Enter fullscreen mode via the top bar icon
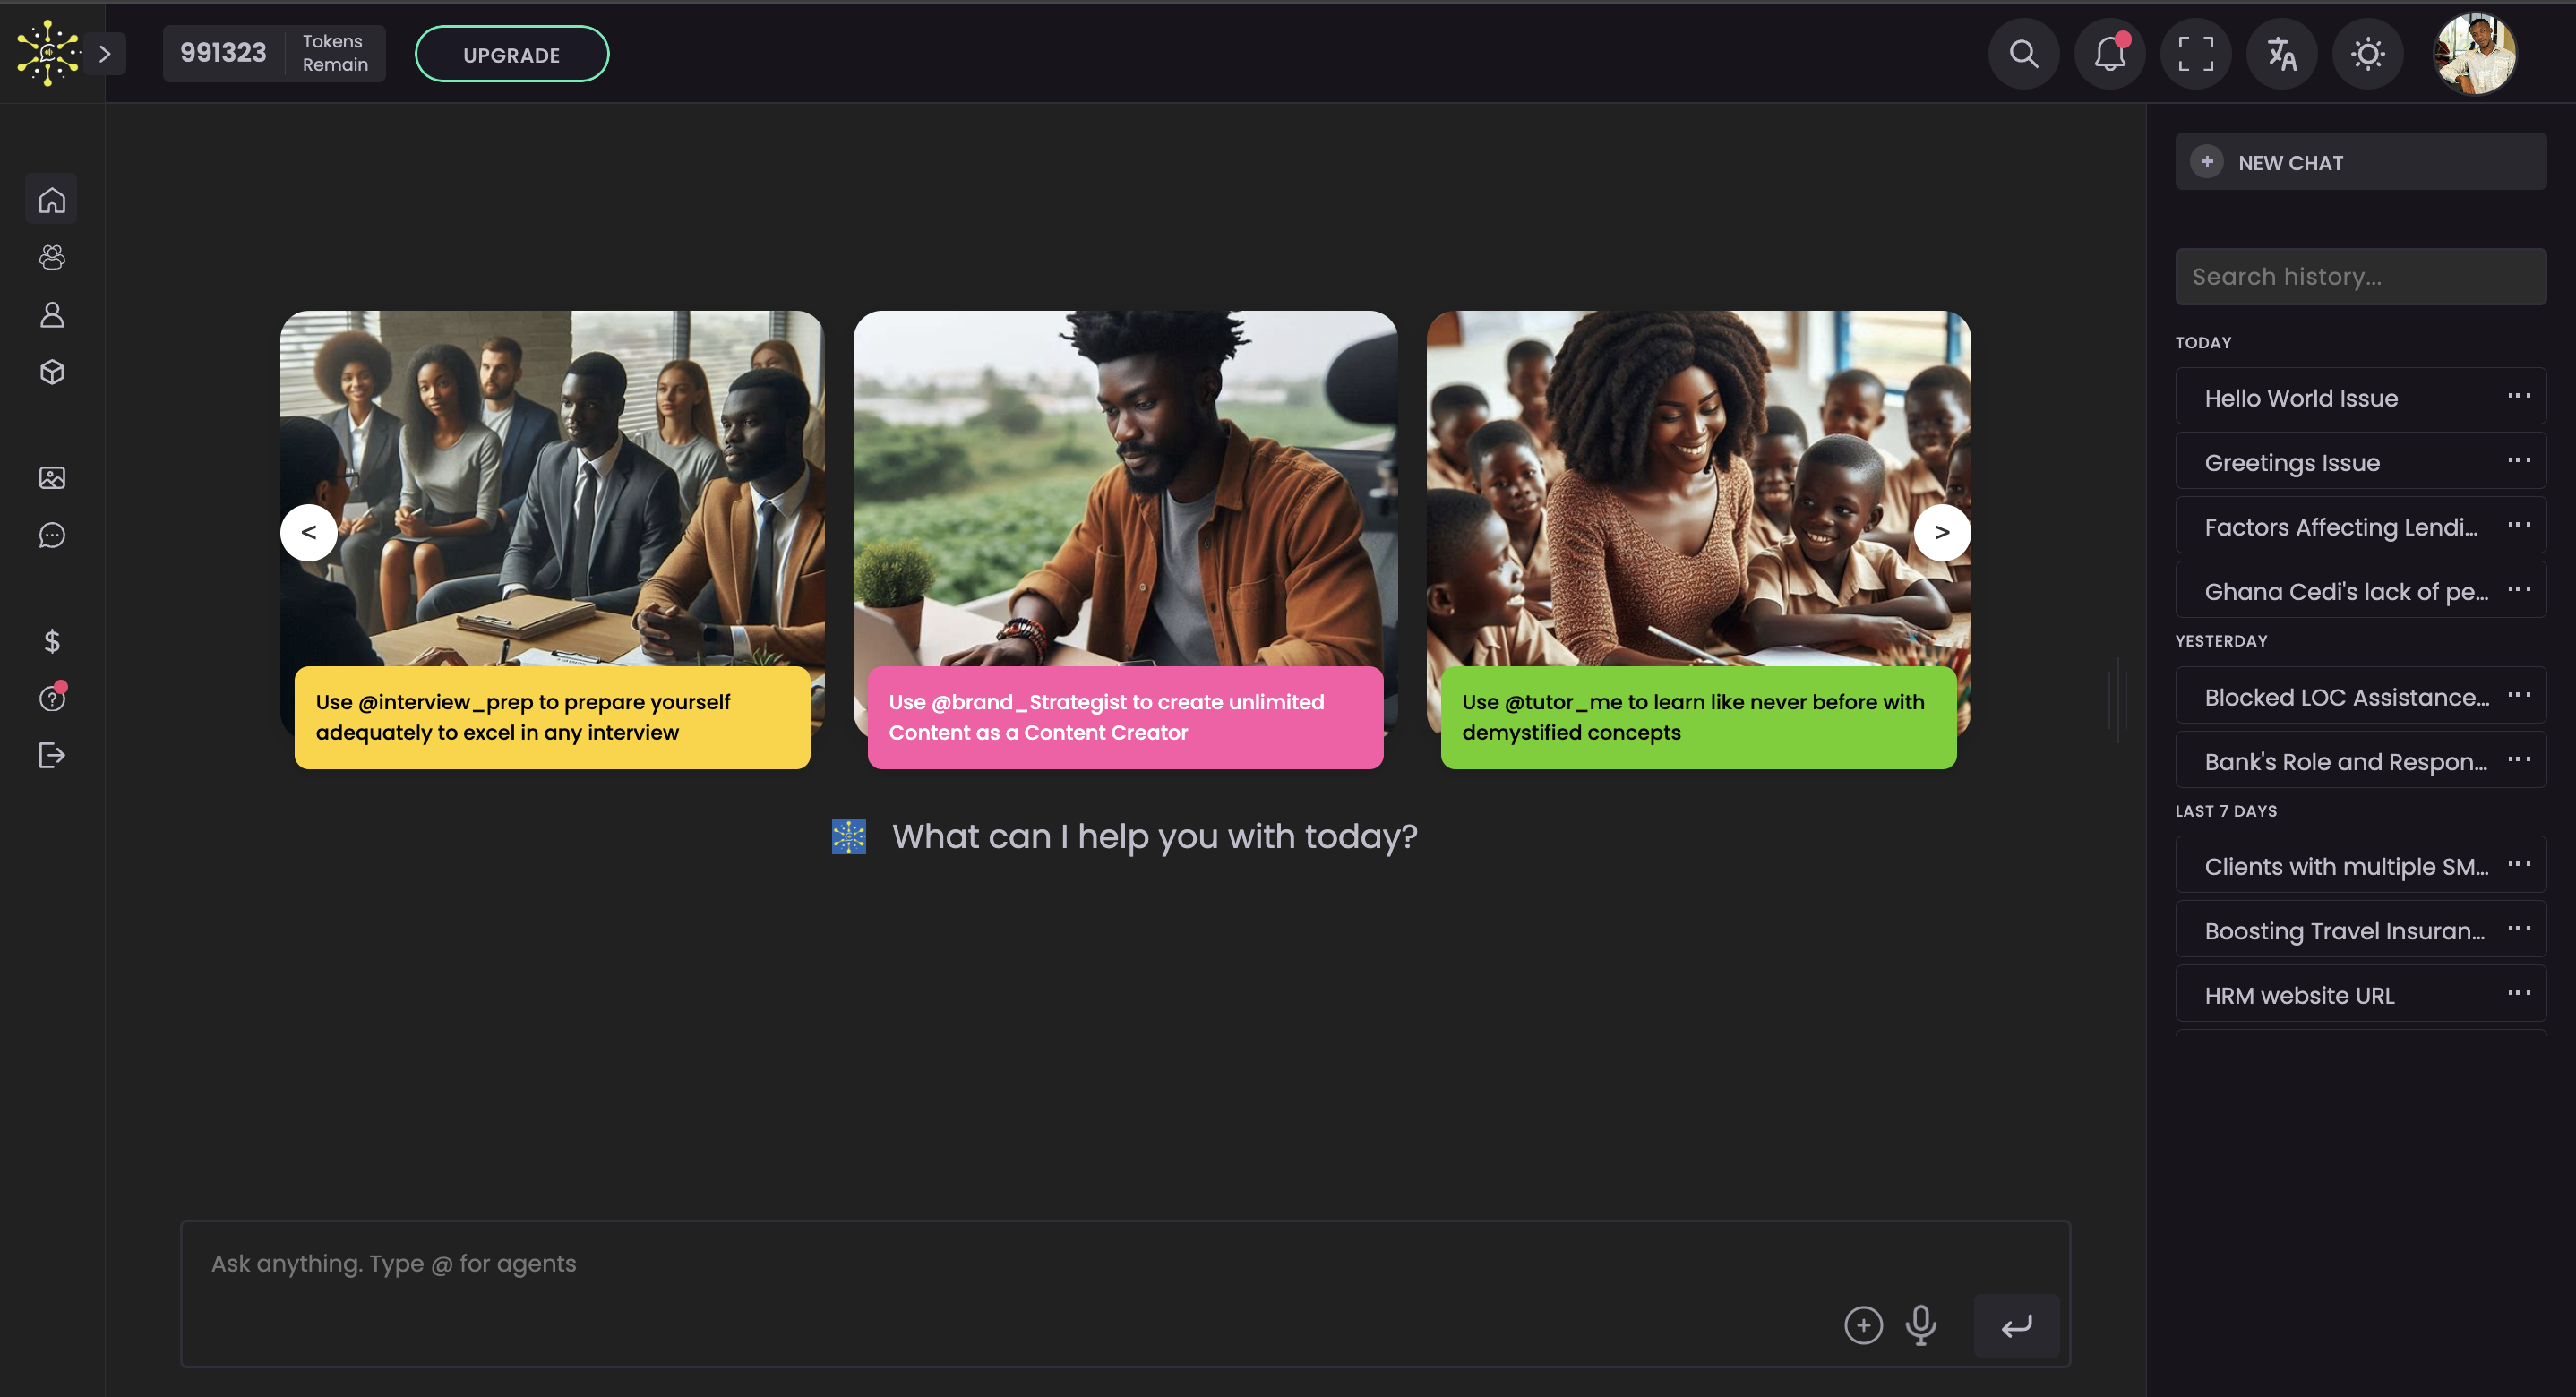 pyautogui.click(x=2195, y=54)
